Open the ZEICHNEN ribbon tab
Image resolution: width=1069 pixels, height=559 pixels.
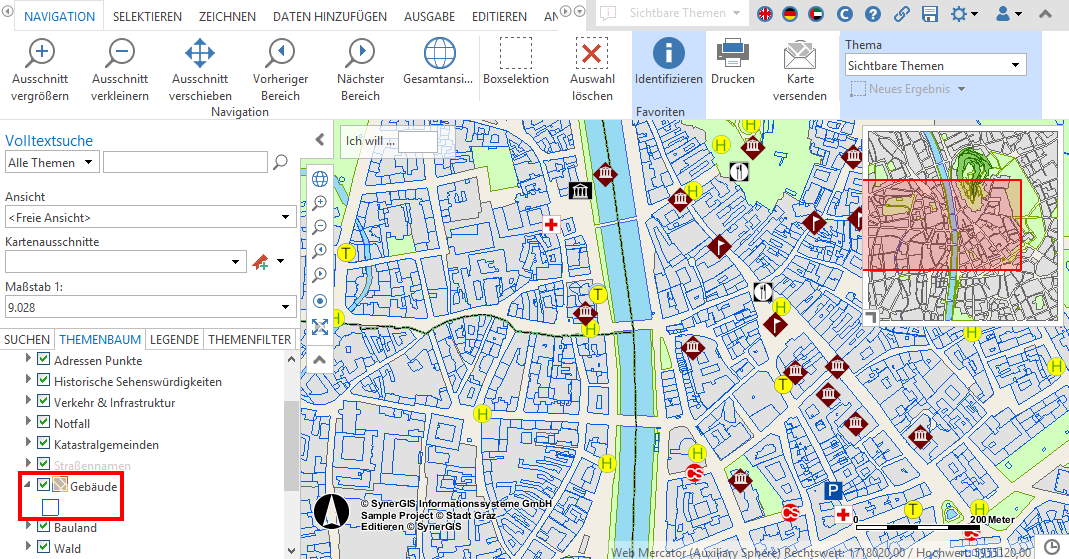[x=227, y=16]
